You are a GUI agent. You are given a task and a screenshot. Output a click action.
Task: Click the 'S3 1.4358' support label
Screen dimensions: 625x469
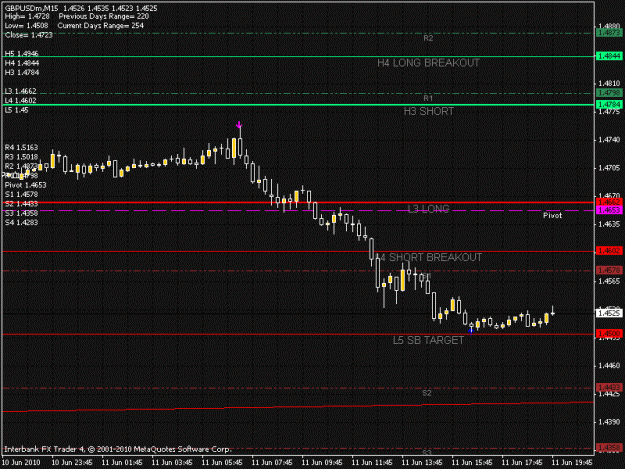[22, 213]
